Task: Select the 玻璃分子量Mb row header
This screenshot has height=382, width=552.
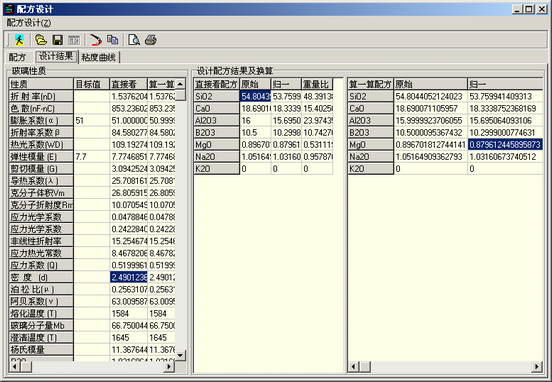Action: [41, 325]
